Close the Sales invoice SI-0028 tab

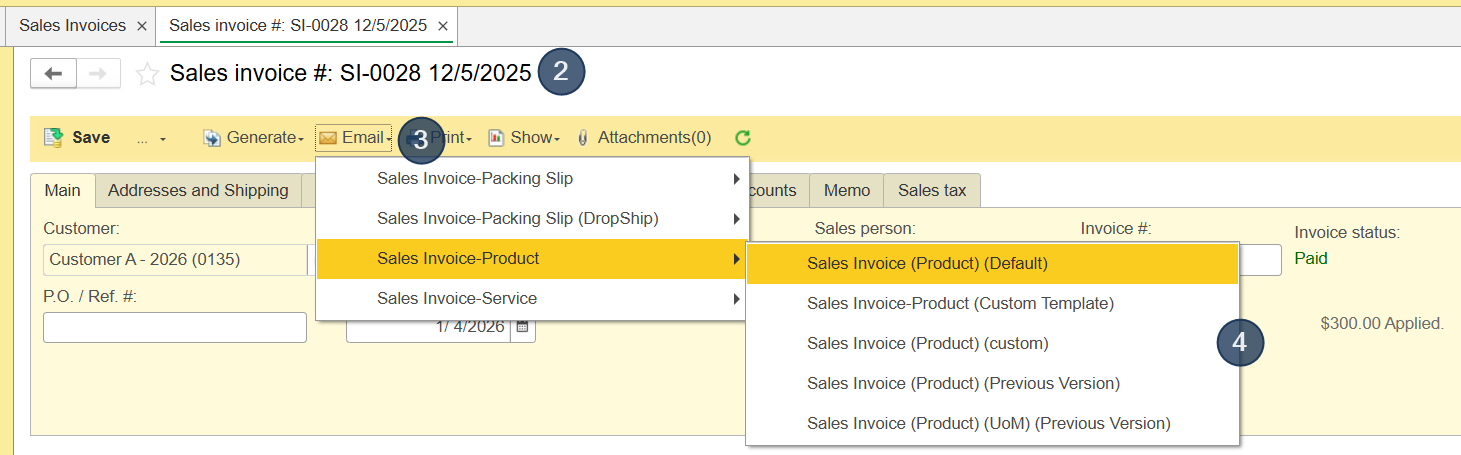click(443, 26)
